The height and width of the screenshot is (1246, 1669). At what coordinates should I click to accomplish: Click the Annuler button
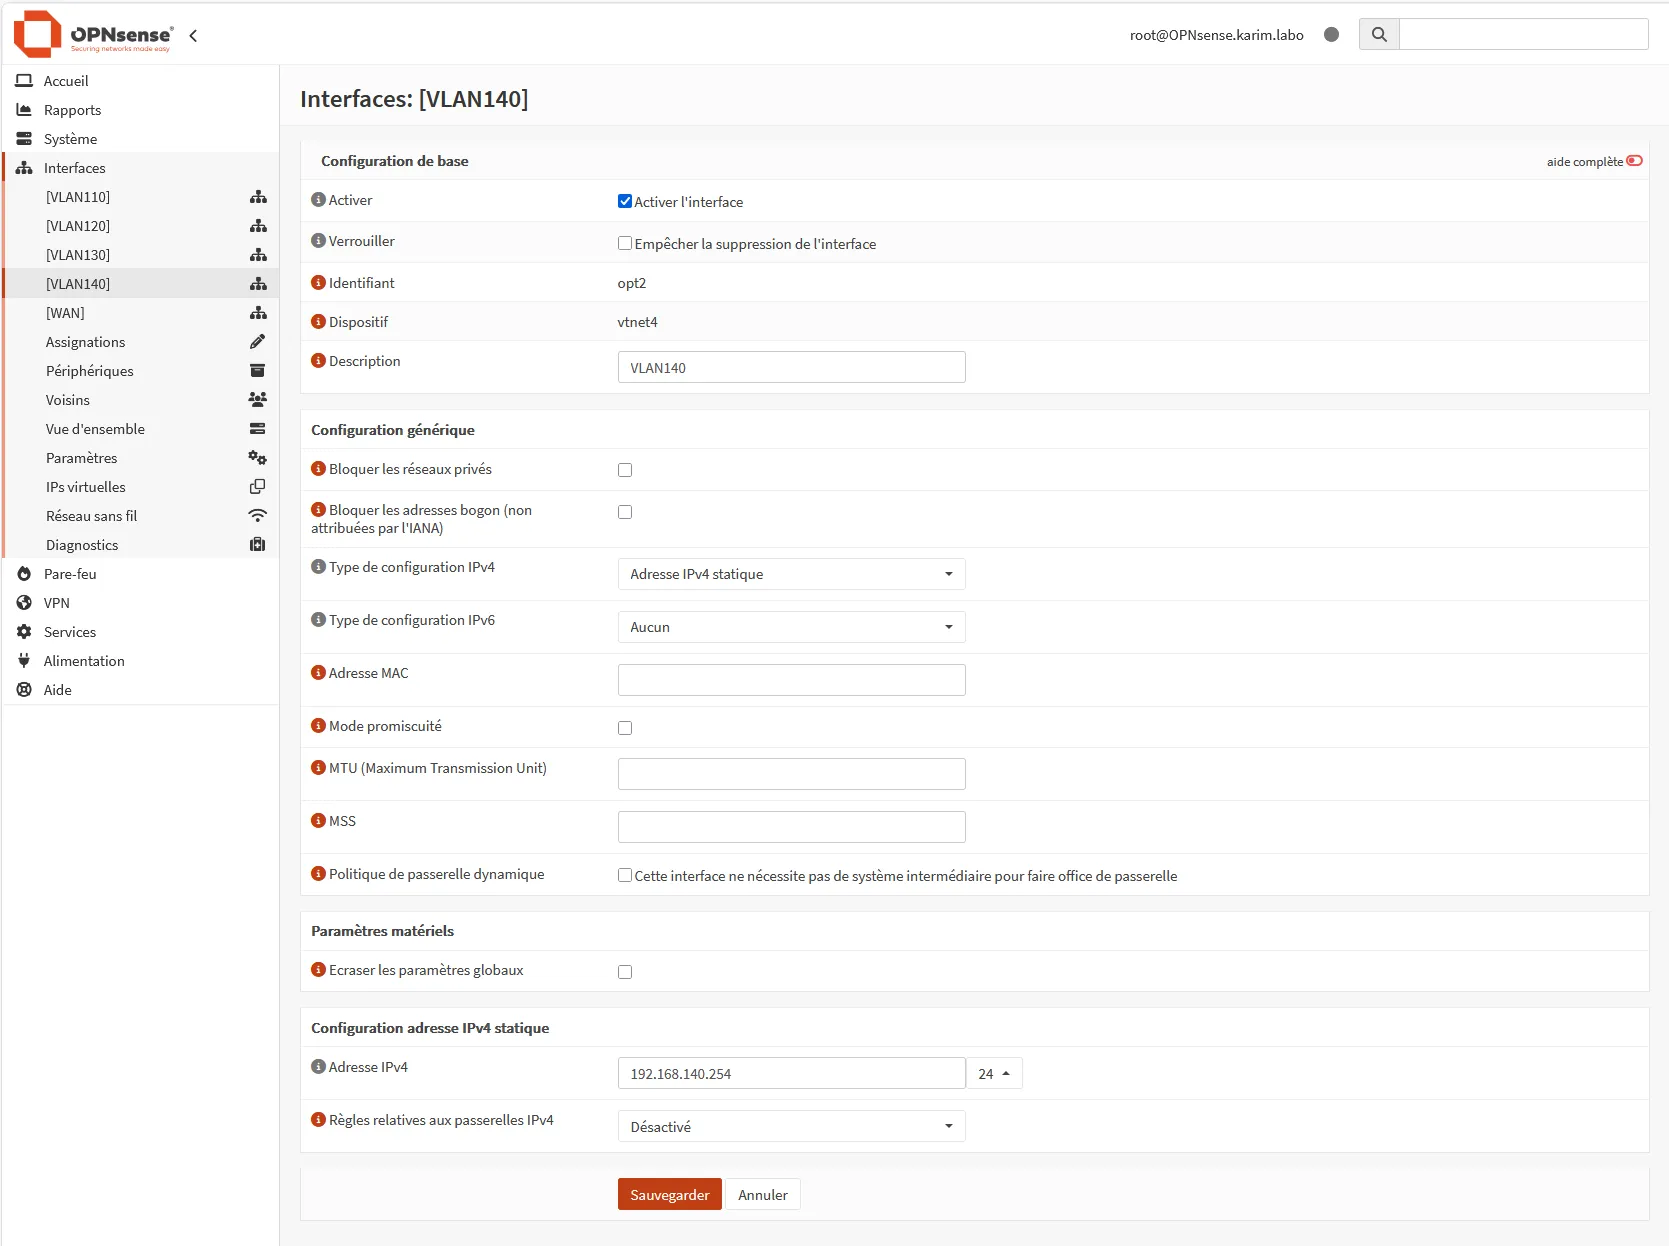tap(762, 1194)
